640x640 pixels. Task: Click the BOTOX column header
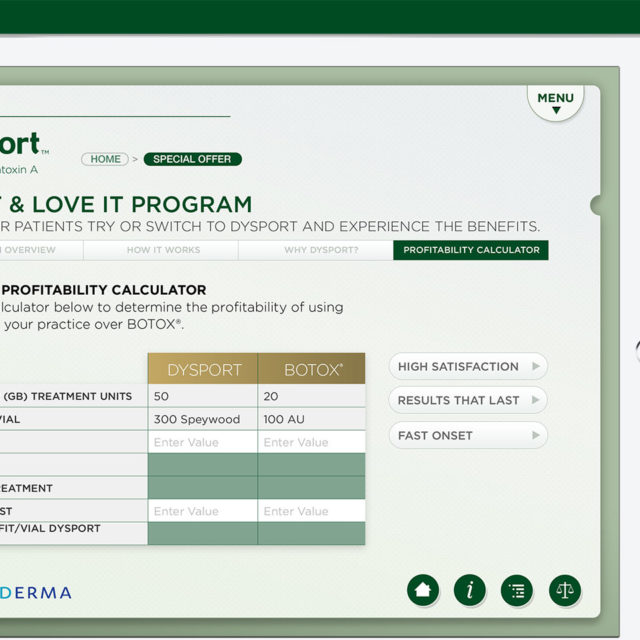coord(312,369)
